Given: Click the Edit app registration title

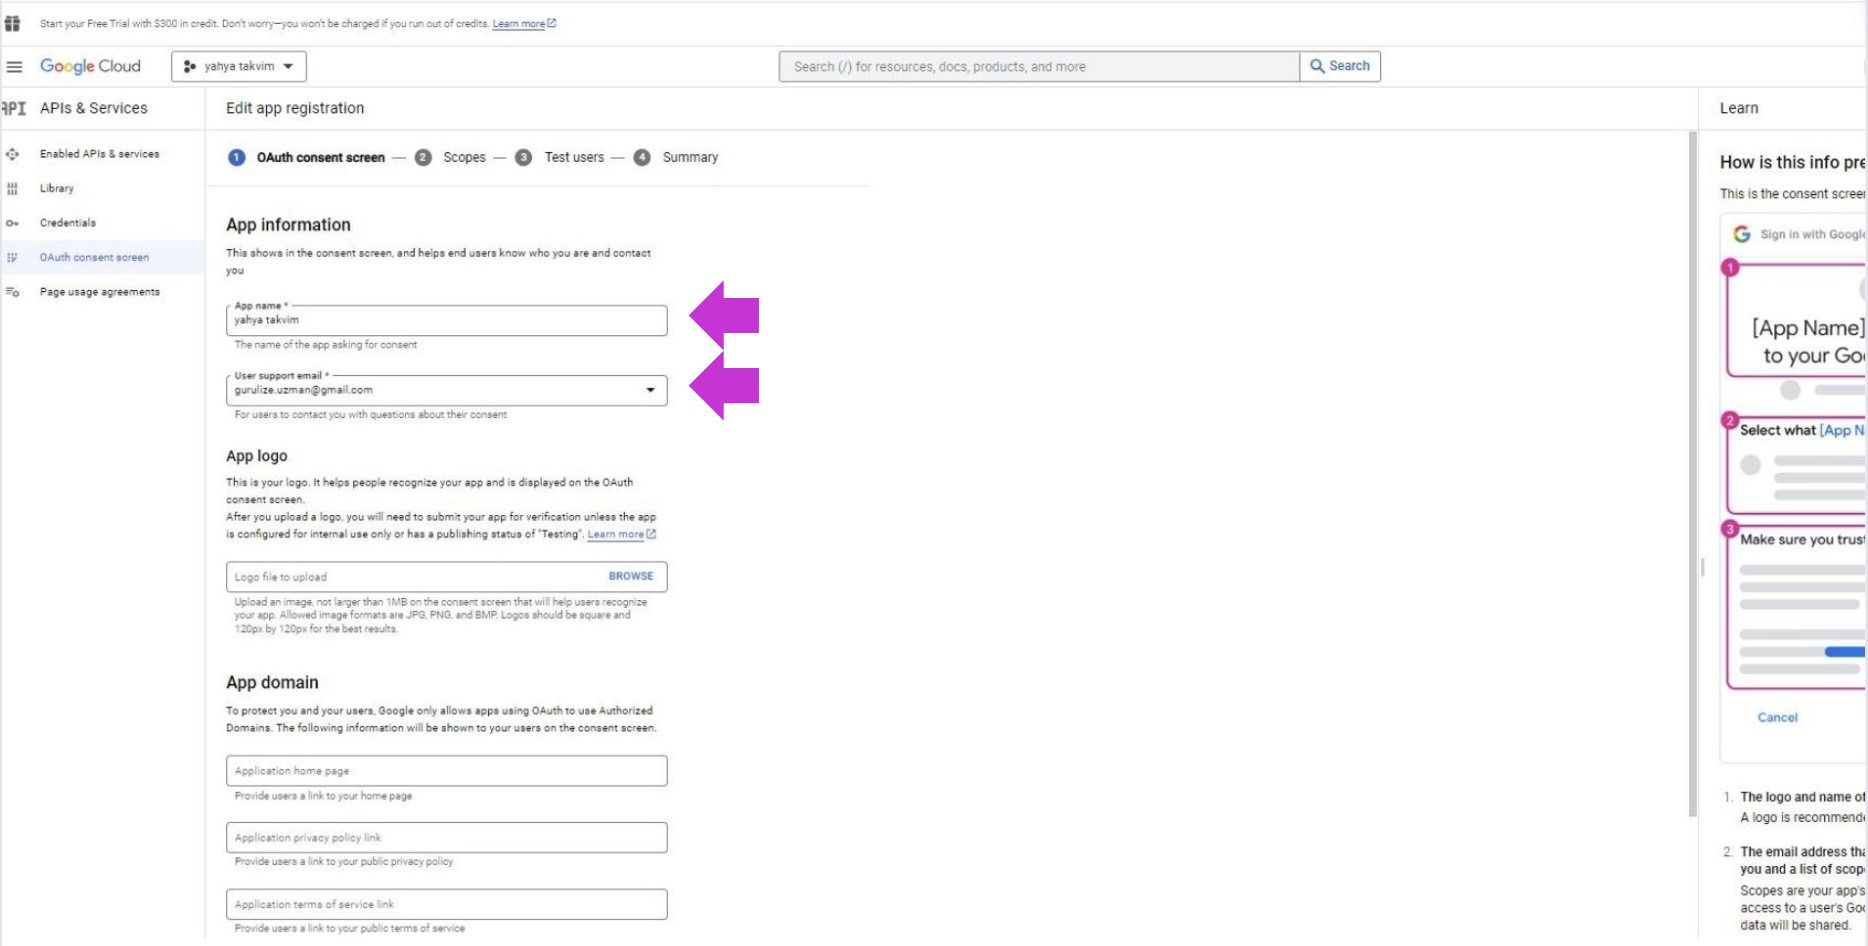Looking at the screenshot, I should point(295,108).
